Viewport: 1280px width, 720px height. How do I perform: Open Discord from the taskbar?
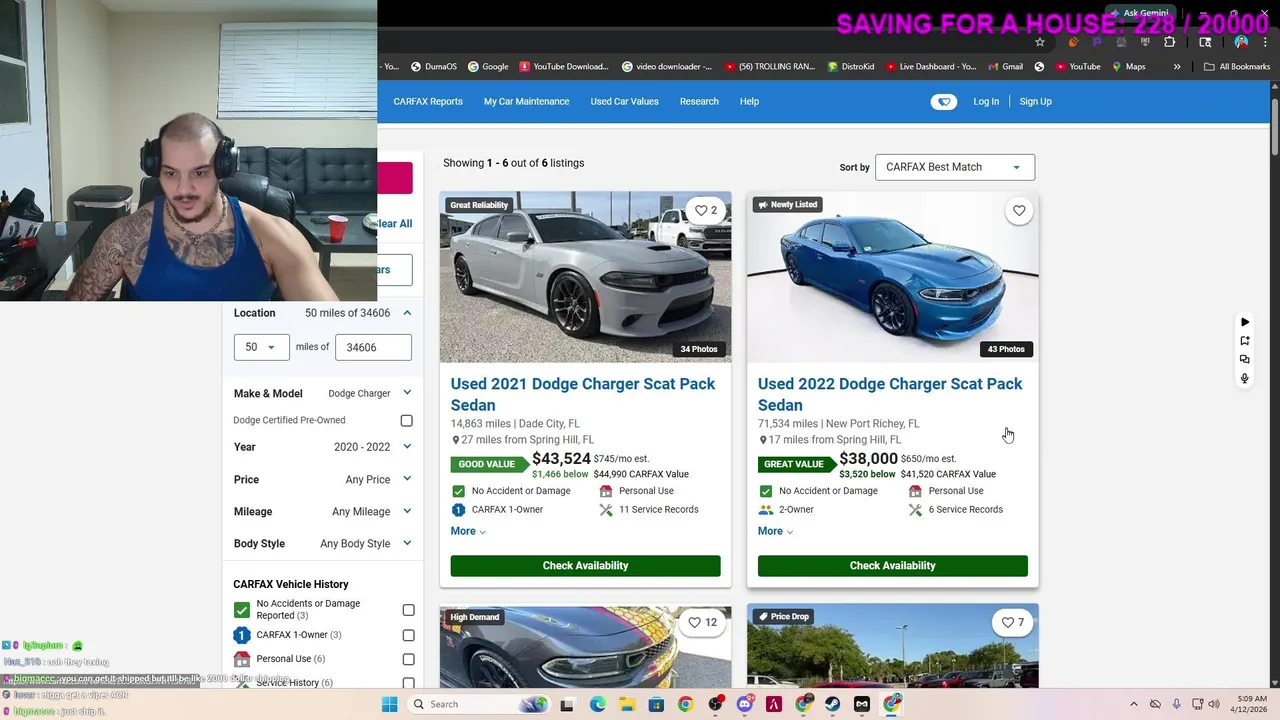tap(744, 704)
